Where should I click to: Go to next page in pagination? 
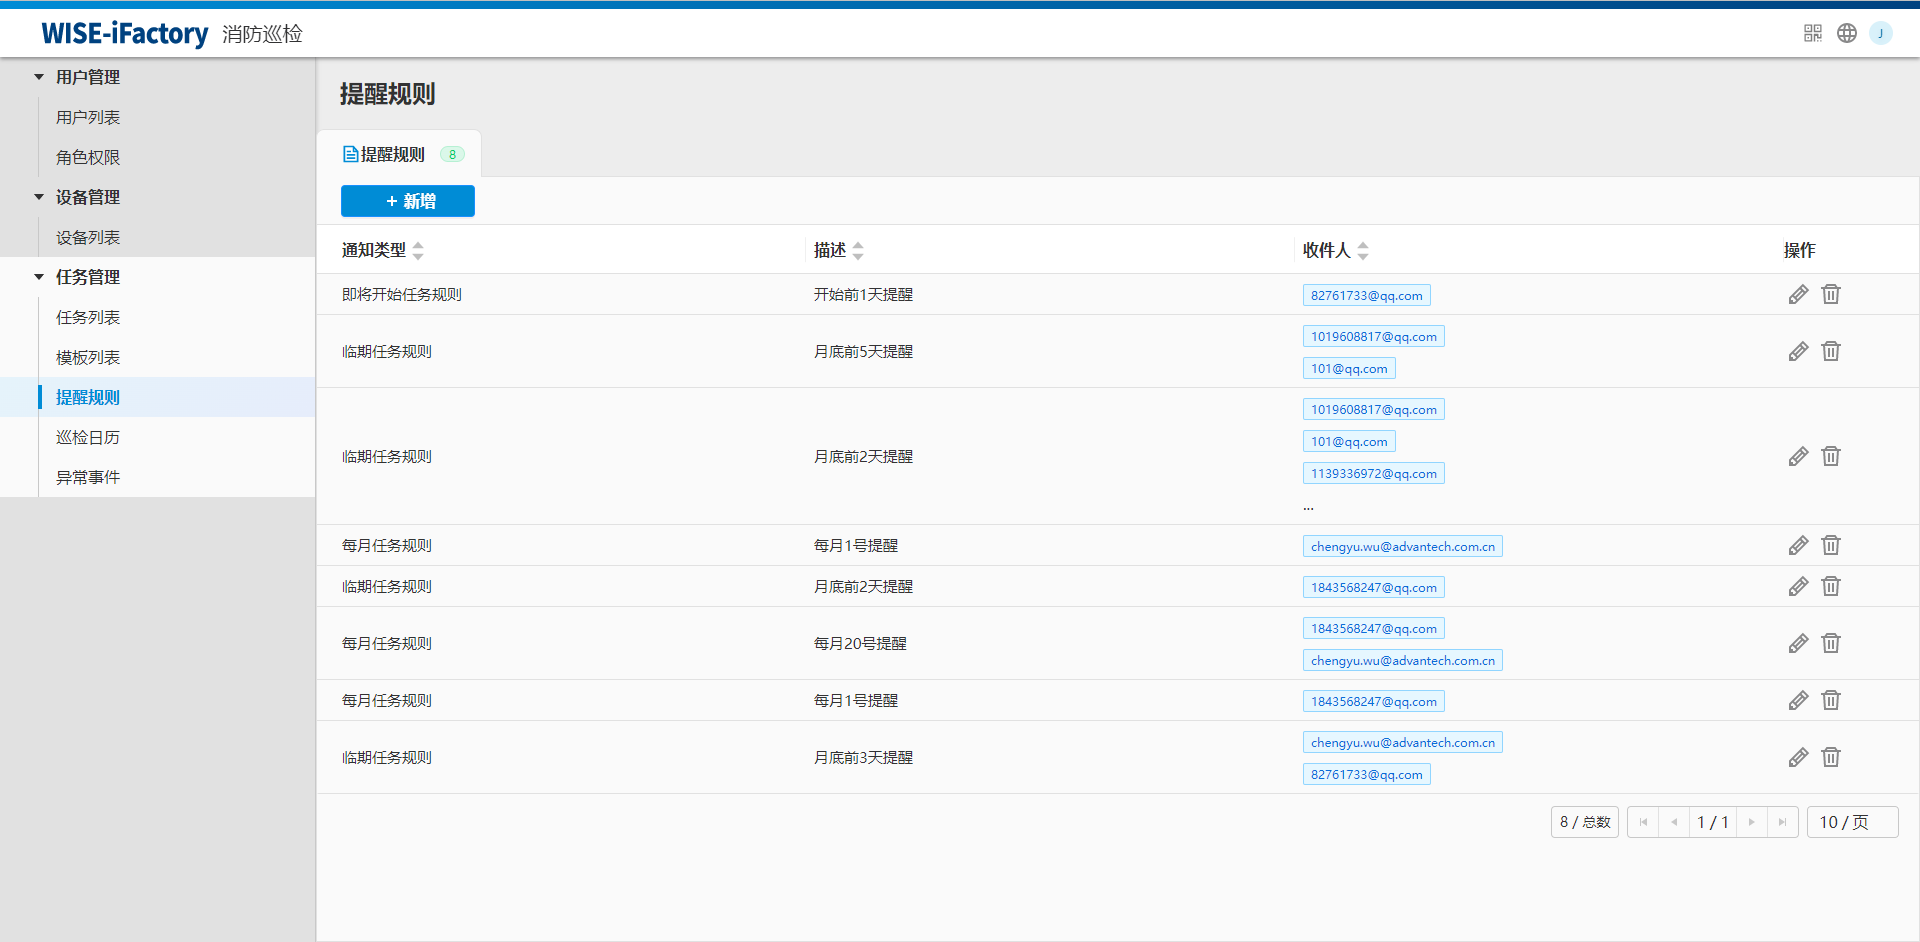1751,822
